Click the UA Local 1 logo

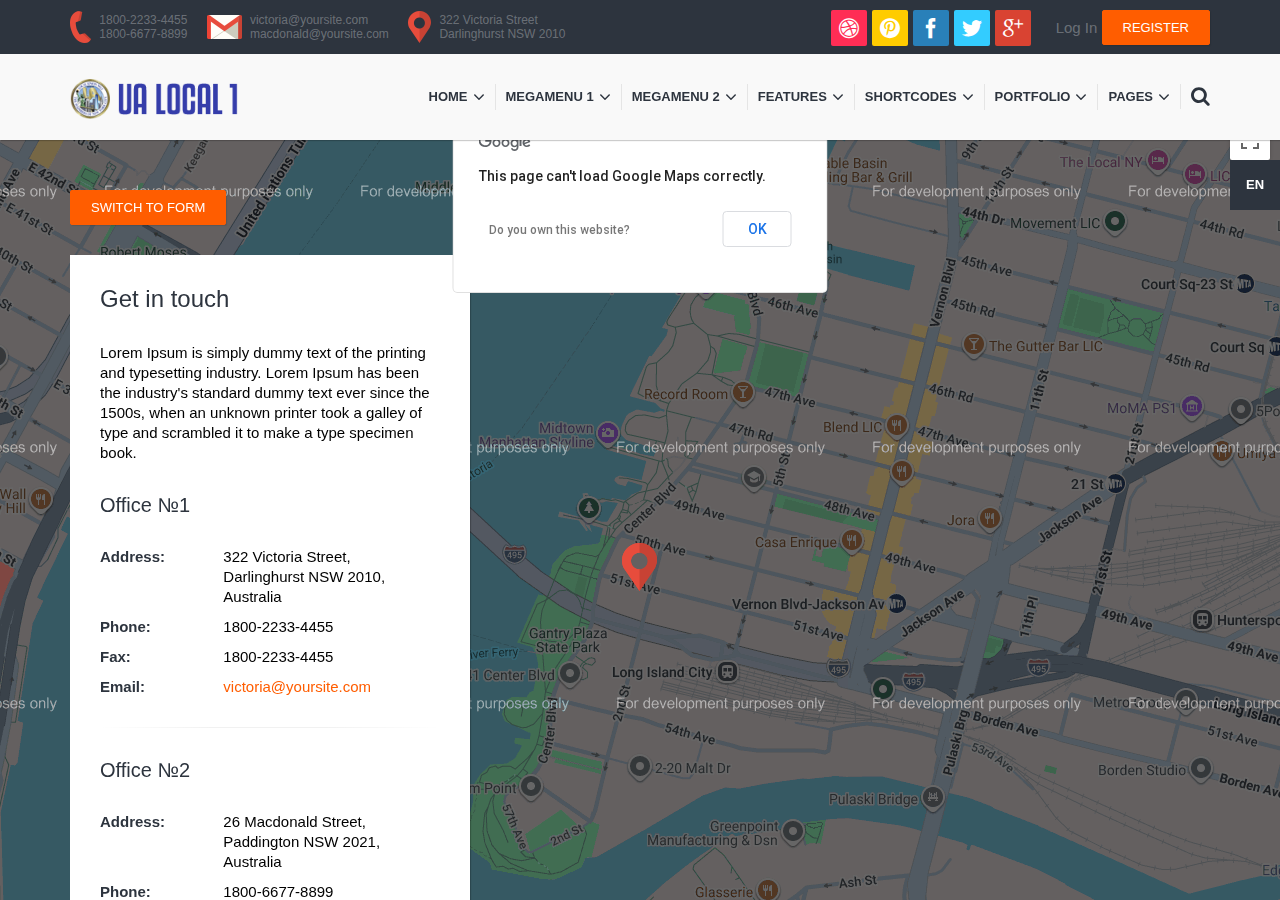(155, 99)
